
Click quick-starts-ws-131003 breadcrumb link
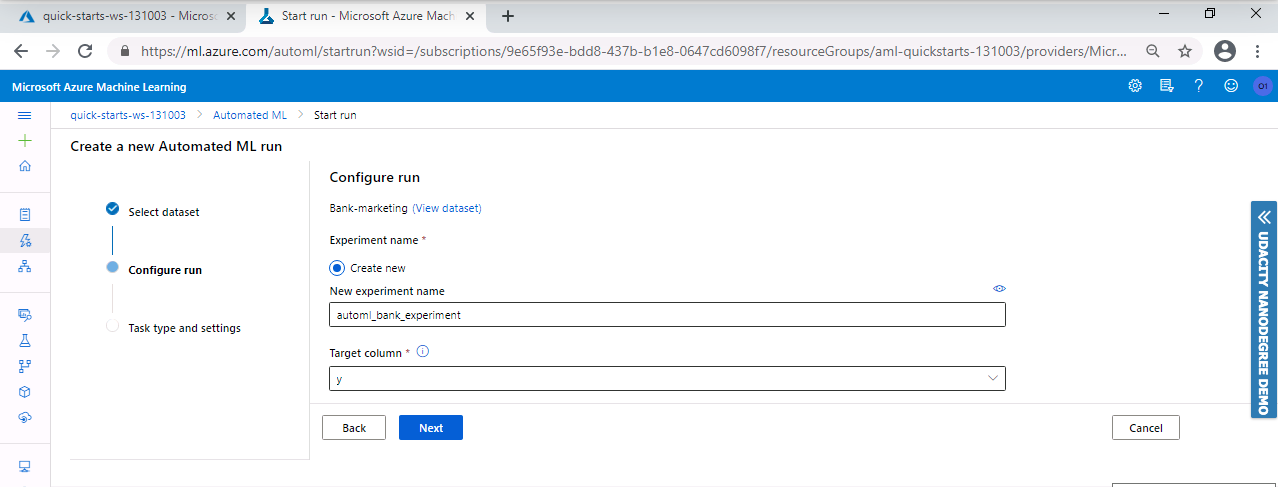pos(128,115)
